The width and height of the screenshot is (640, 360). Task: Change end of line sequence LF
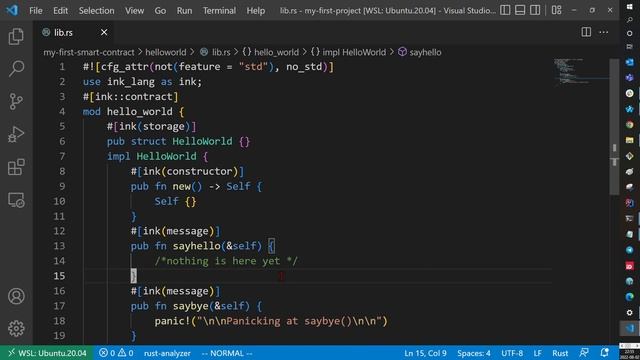pyautogui.click(x=538, y=353)
